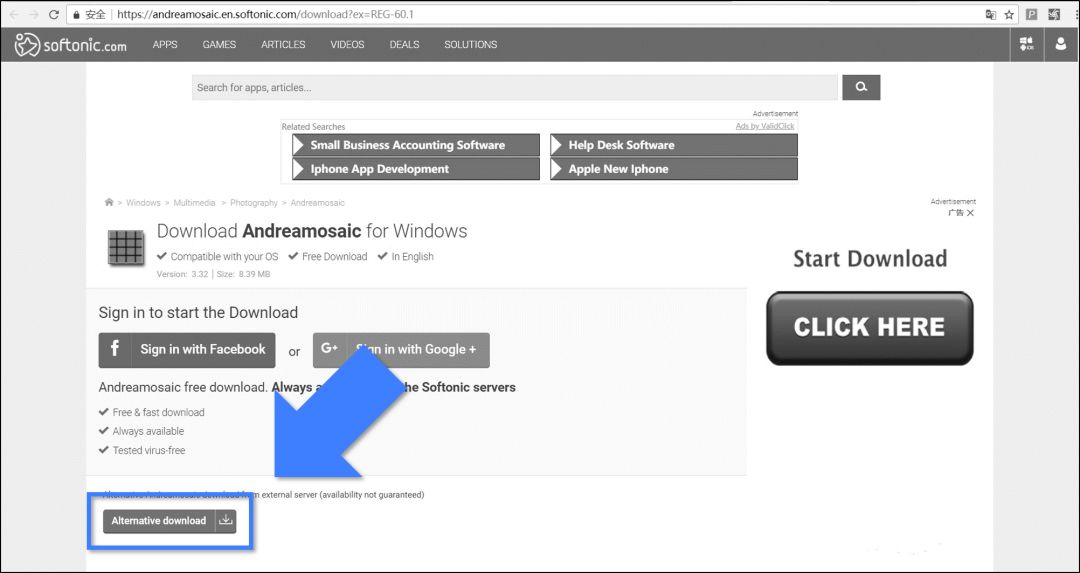This screenshot has width=1080, height=573.
Task: Open Help Desk Software ad link
Action: (674, 145)
